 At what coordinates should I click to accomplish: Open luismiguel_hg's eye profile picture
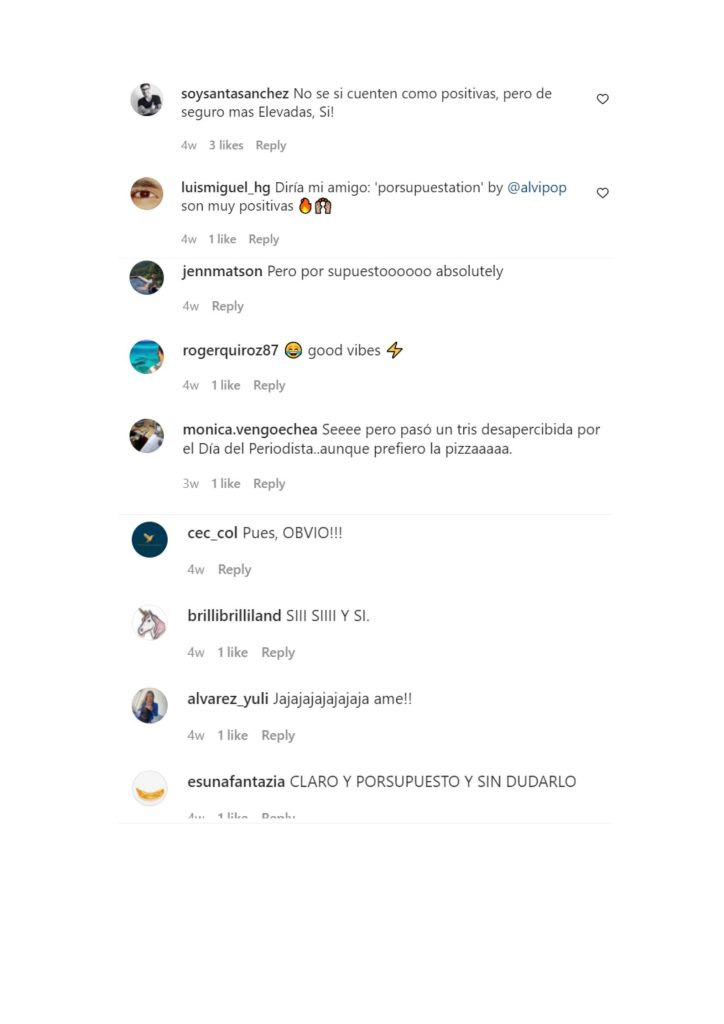147,193
